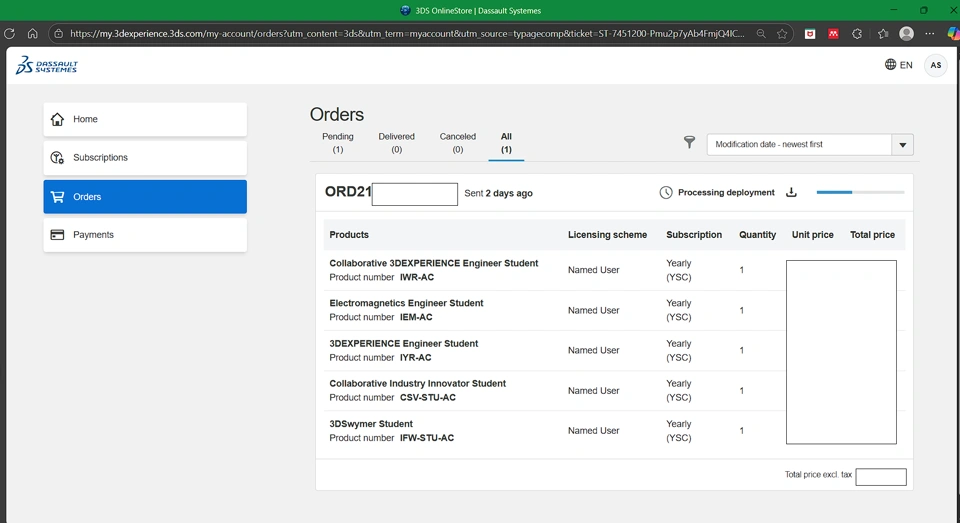This screenshot has height=523, width=960.
Task: Click the Licensing scheme column header
Action: pyautogui.click(x=607, y=235)
